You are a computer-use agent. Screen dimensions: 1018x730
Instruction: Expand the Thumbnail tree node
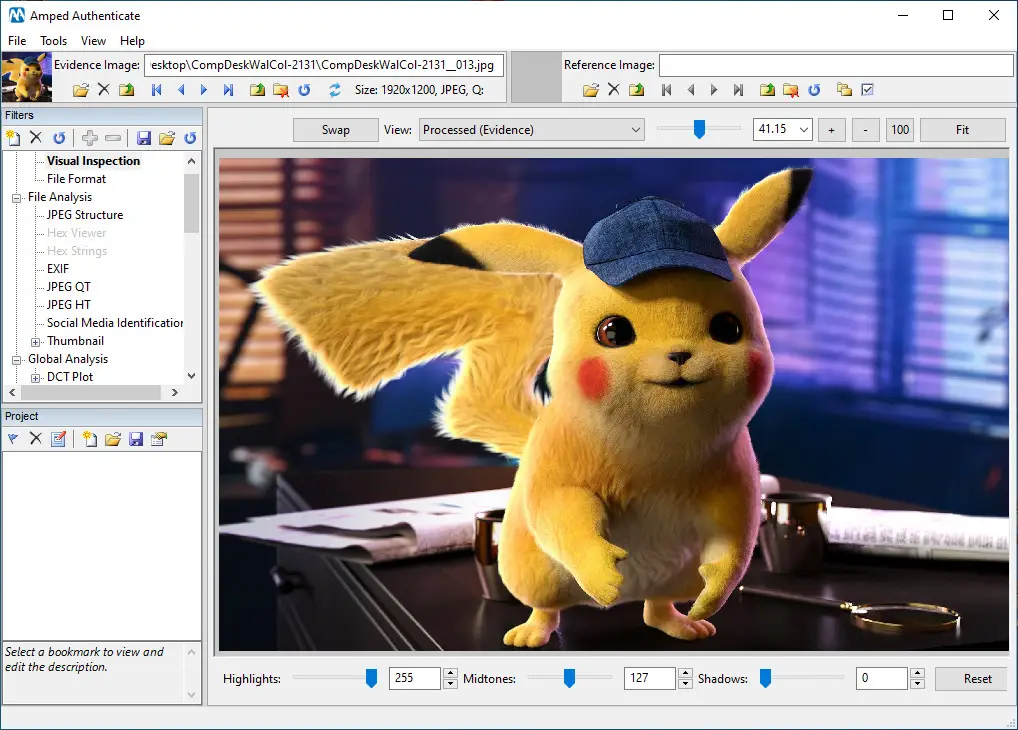click(x=36, y=342)
